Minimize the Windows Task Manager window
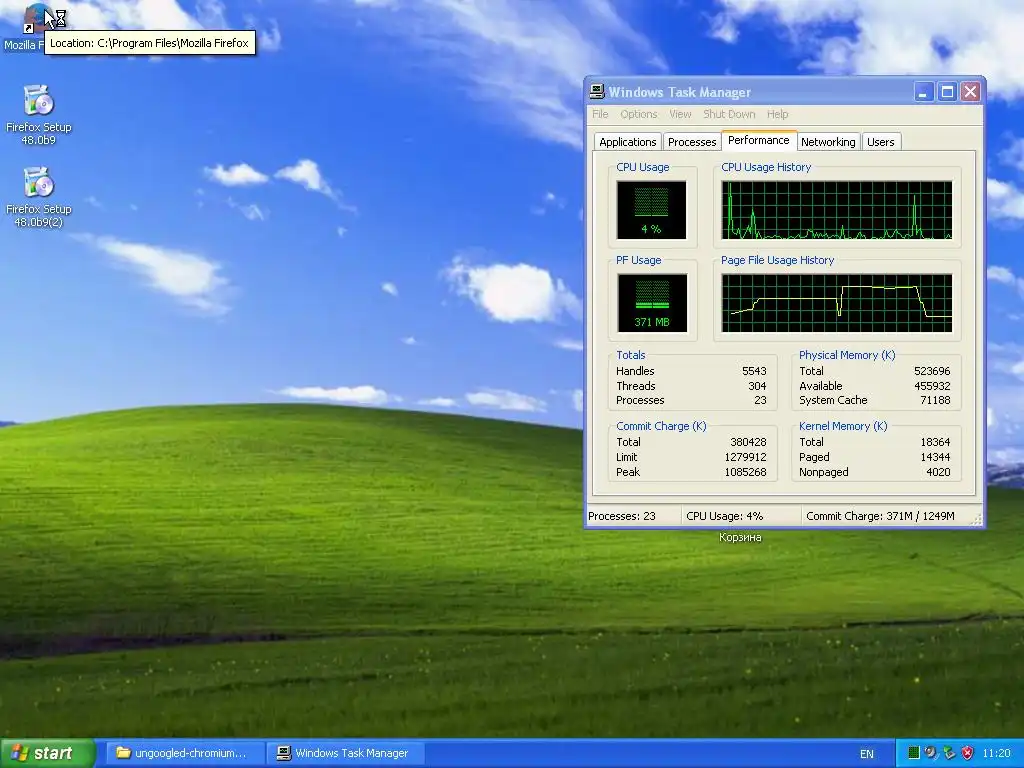1024x768 pixels. point(923,92)
